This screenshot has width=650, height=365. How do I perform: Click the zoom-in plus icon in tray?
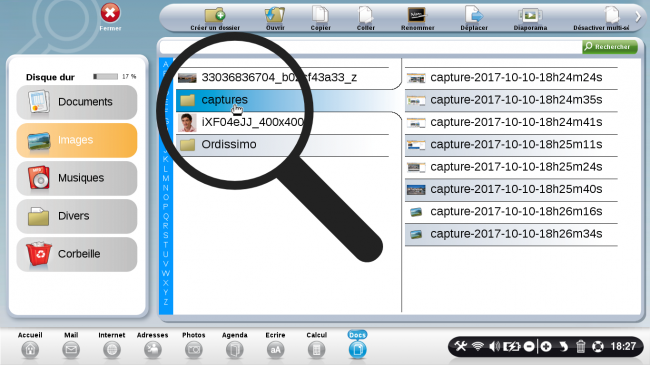click(546, 346)
